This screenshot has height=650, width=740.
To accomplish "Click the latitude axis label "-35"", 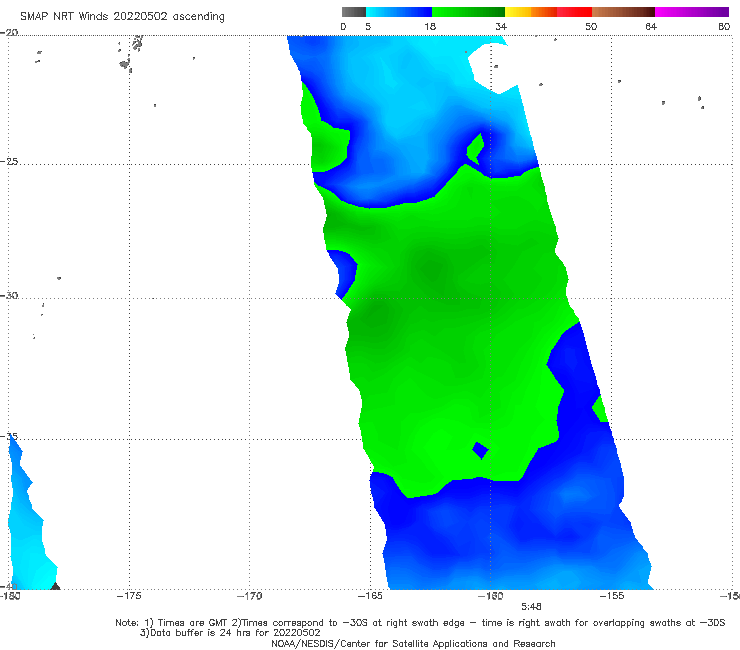I will [x=9, y=437].
